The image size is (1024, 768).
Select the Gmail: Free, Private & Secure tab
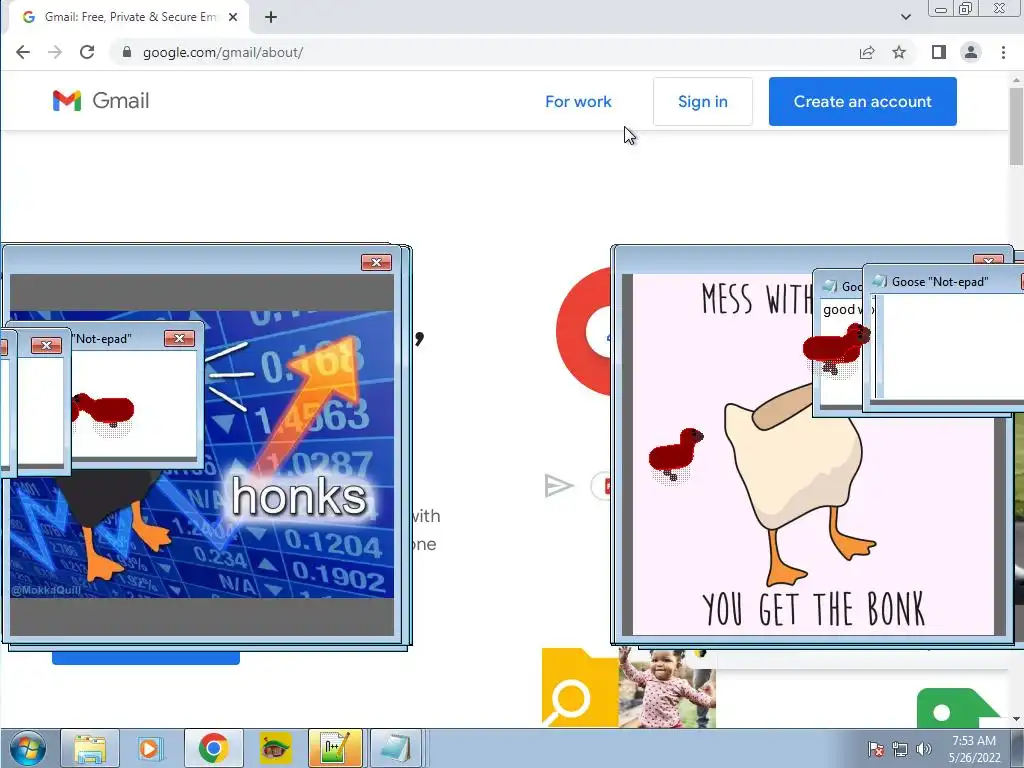[x=128, y=17]
